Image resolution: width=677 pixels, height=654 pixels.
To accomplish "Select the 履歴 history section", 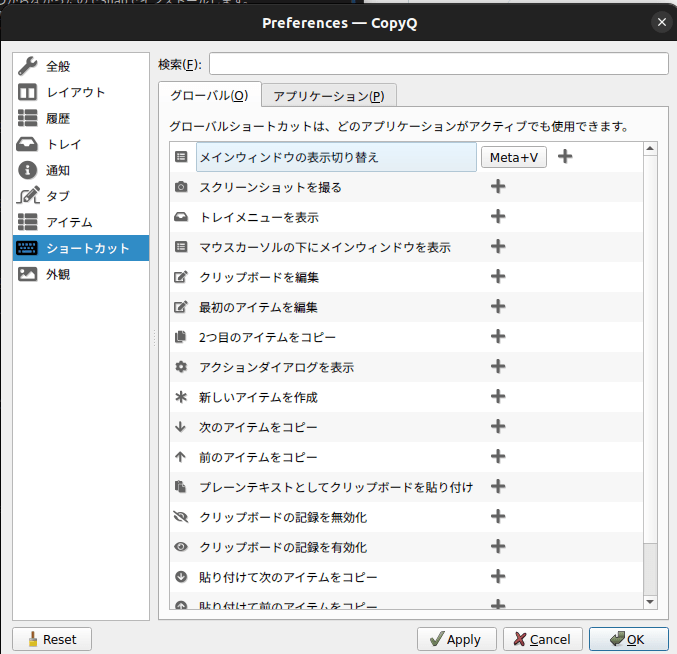I will pos(81,118).
